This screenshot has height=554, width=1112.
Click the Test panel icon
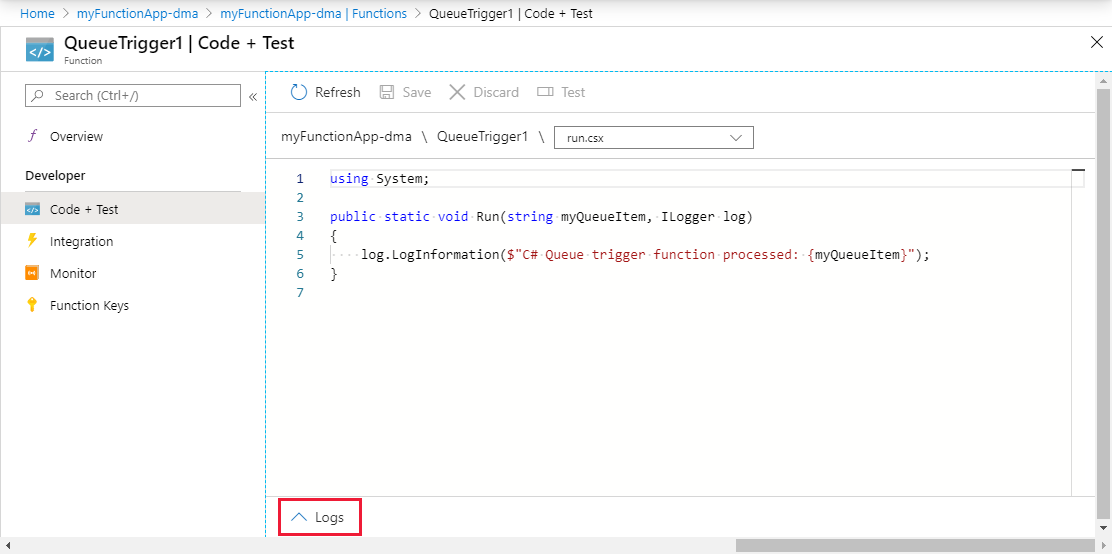click(545, 92)
